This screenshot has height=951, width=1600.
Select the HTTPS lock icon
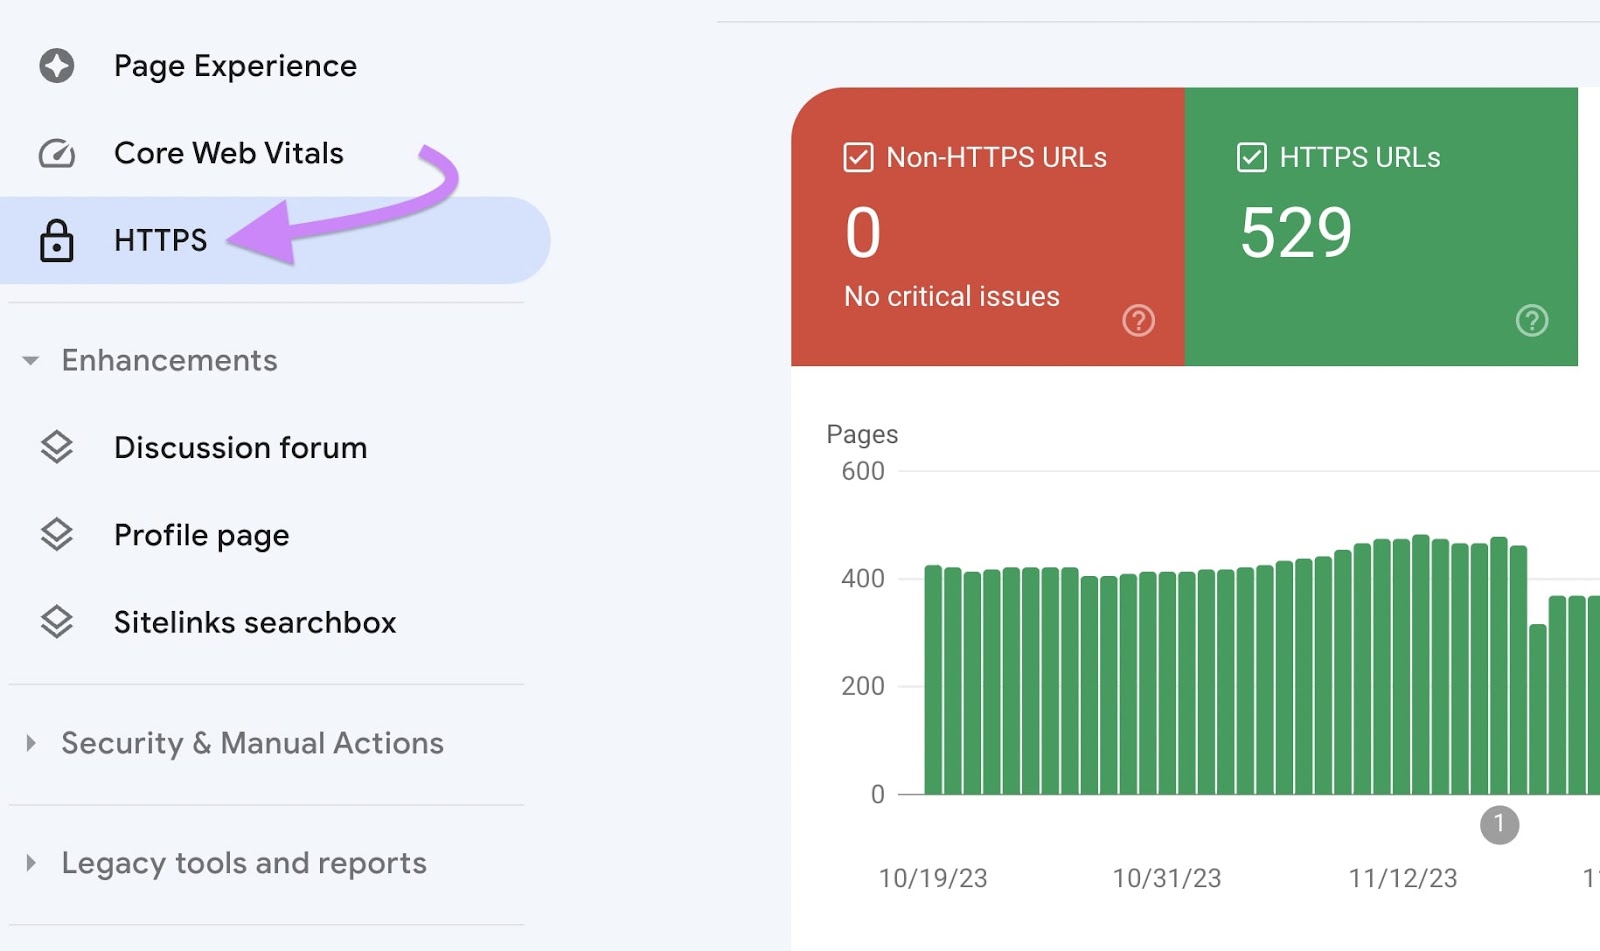[57, 241]
